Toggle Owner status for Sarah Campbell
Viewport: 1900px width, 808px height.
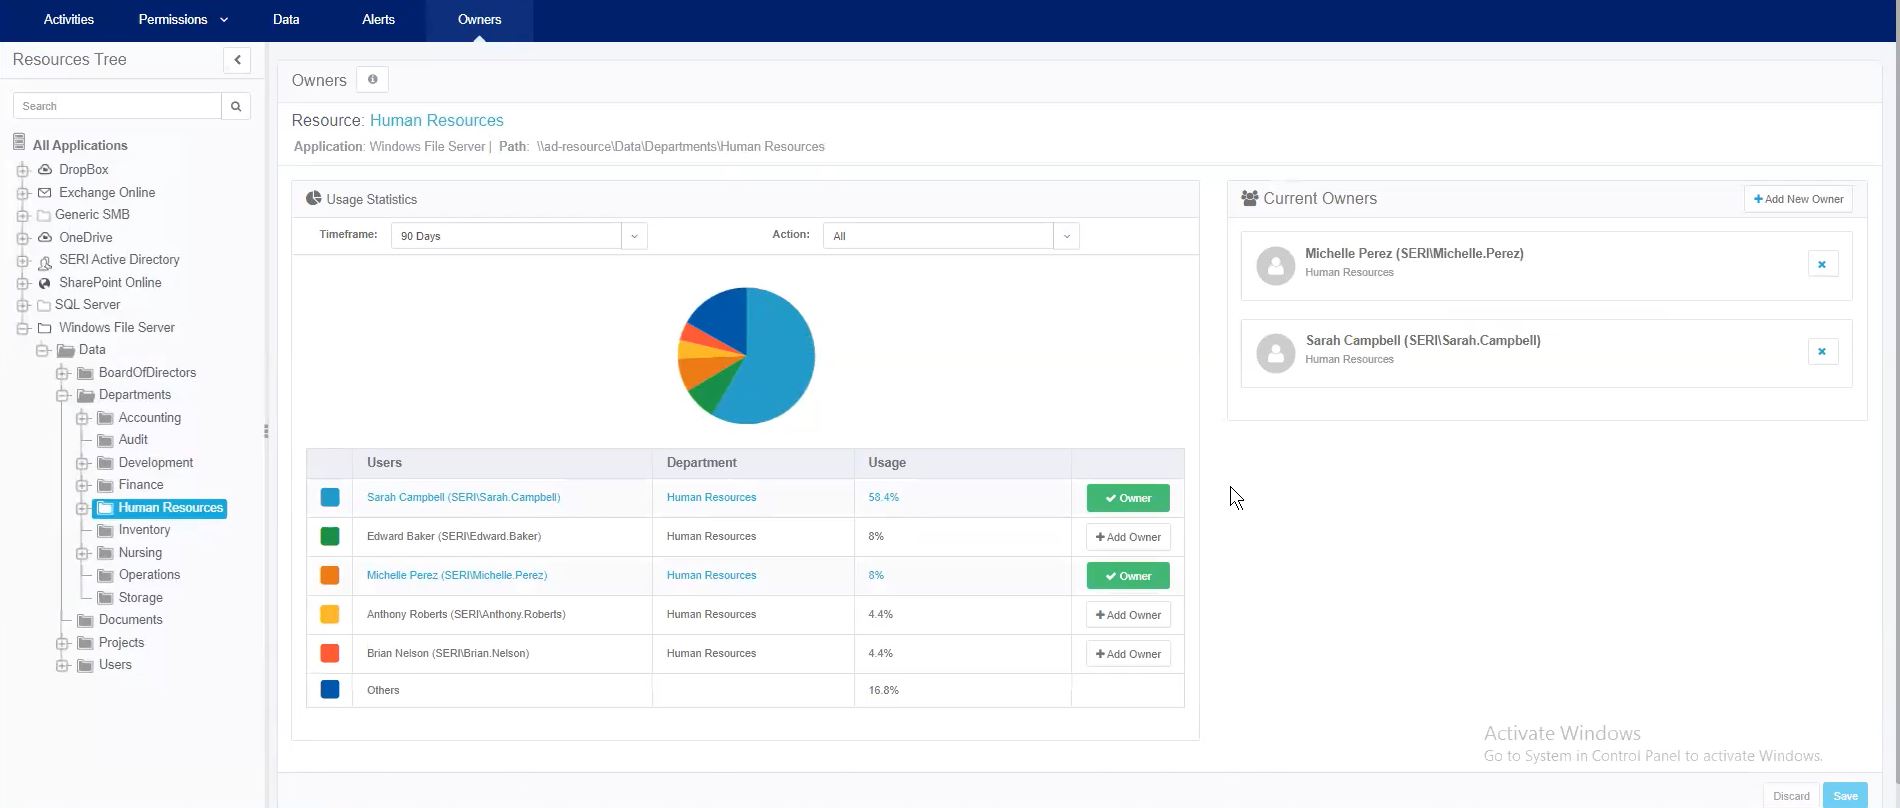(1127, 498)
